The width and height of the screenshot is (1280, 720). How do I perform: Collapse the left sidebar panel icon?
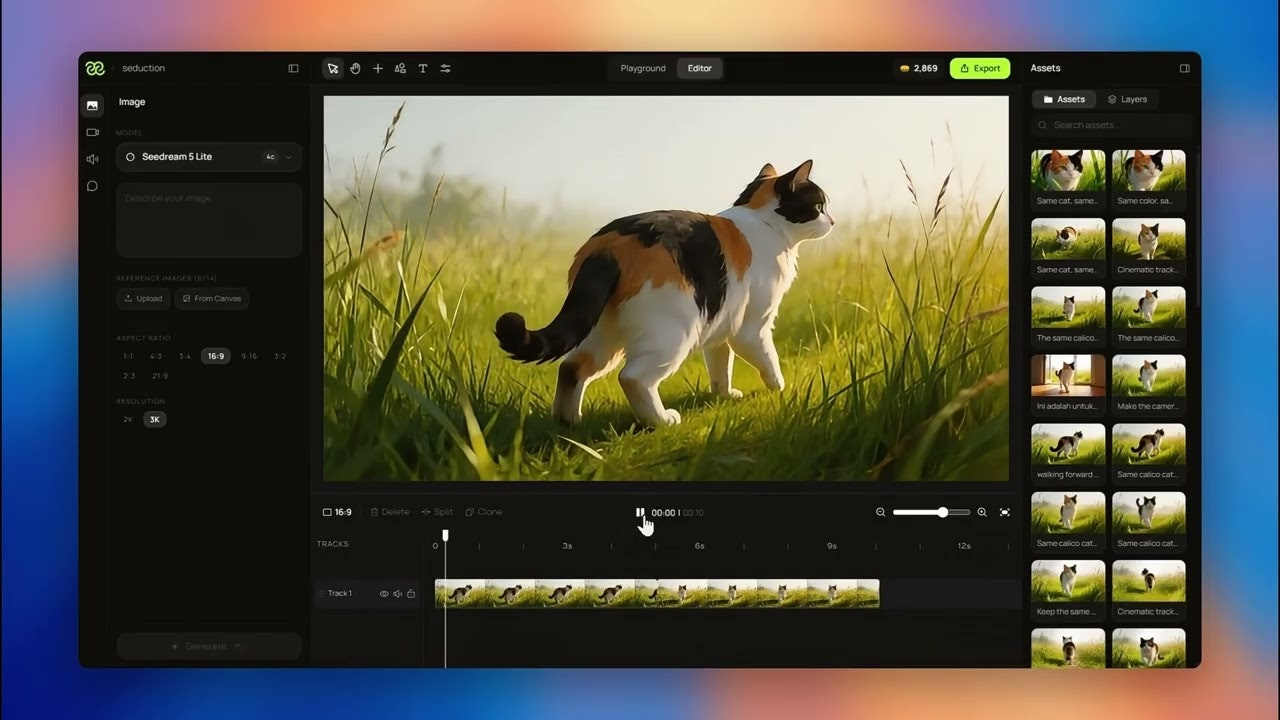(293, 68)
